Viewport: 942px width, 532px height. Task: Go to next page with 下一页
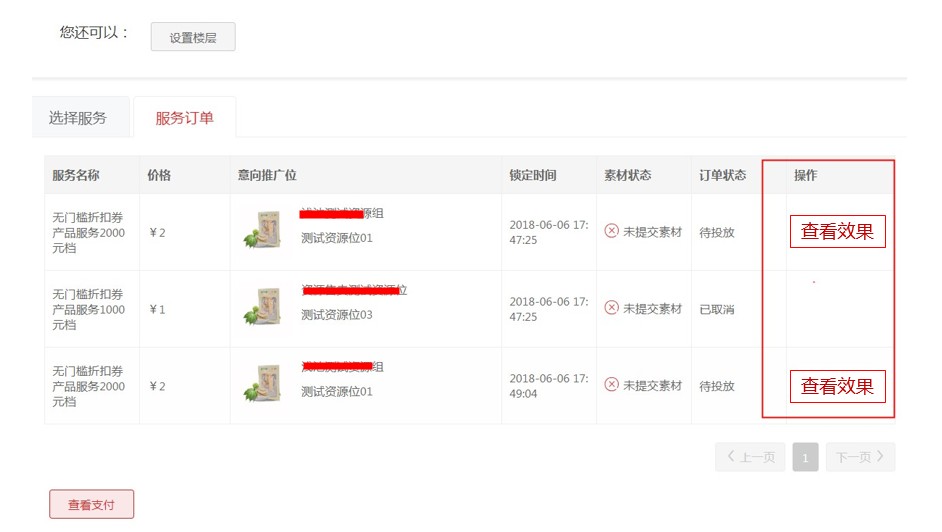click(859, 457)
